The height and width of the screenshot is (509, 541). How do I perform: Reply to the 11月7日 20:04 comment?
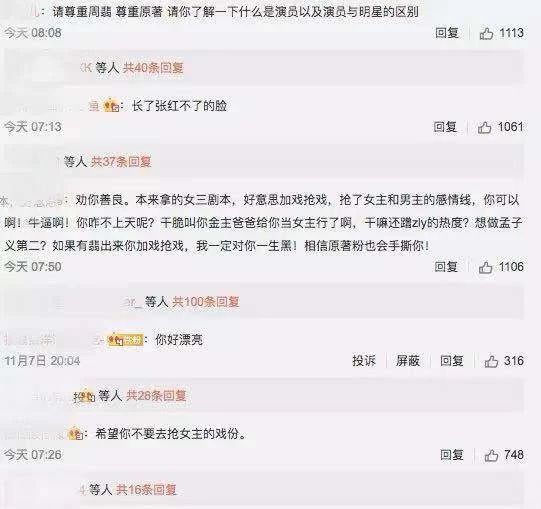452,361
